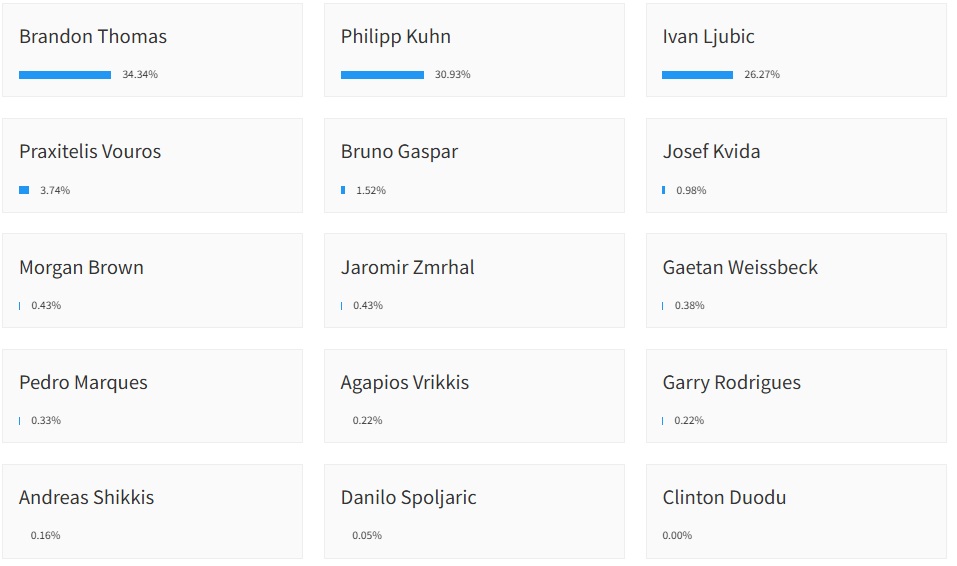The height and width of the screenshot is (566, 957).
Task: Select the Garry Rodrigues name
Action: [x=731, y=383]
